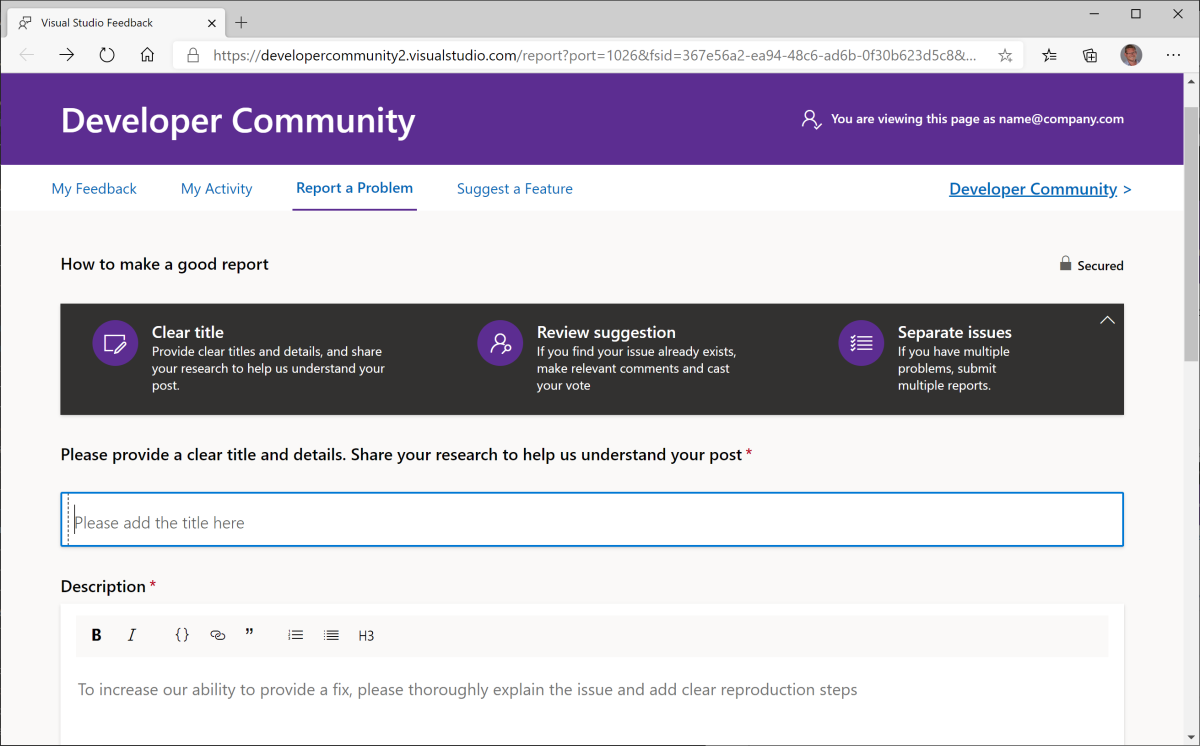The image size is (1200, 746).
Task: Collapse the how-to tips panel chevron
Action: click(x=1106, y=320)
